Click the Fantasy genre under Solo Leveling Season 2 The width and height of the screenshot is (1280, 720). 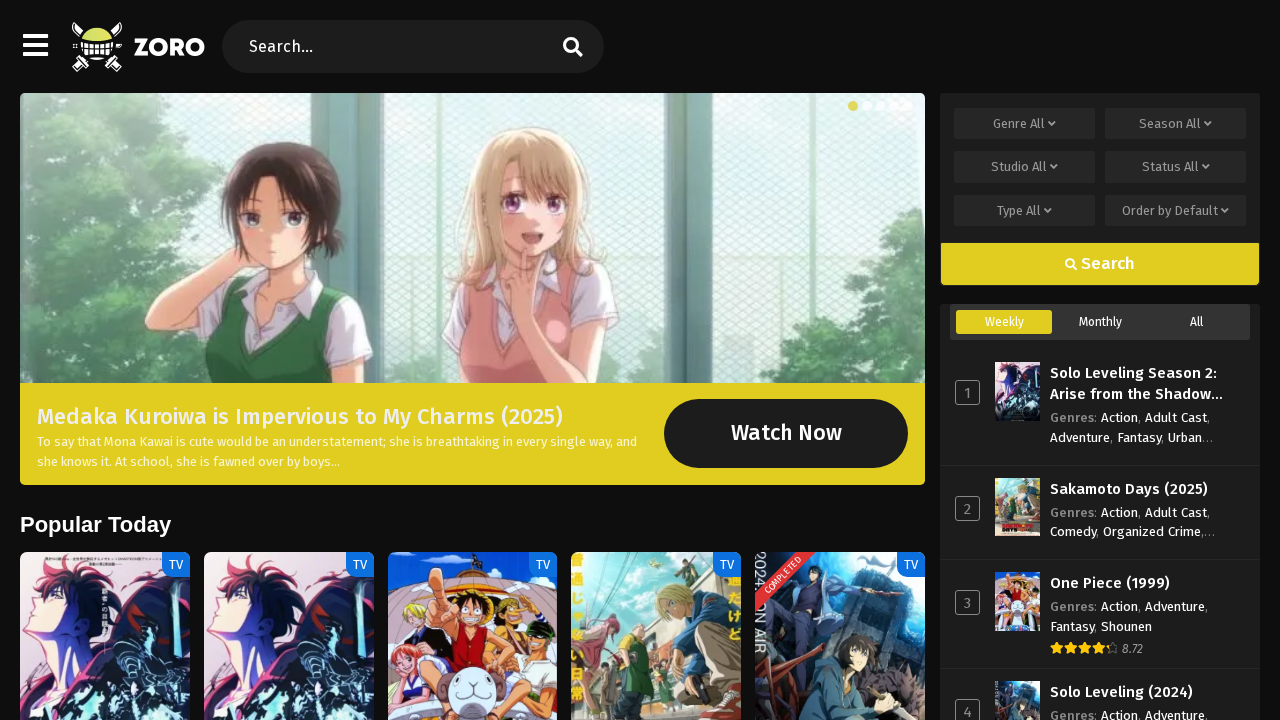[1139, 437]
